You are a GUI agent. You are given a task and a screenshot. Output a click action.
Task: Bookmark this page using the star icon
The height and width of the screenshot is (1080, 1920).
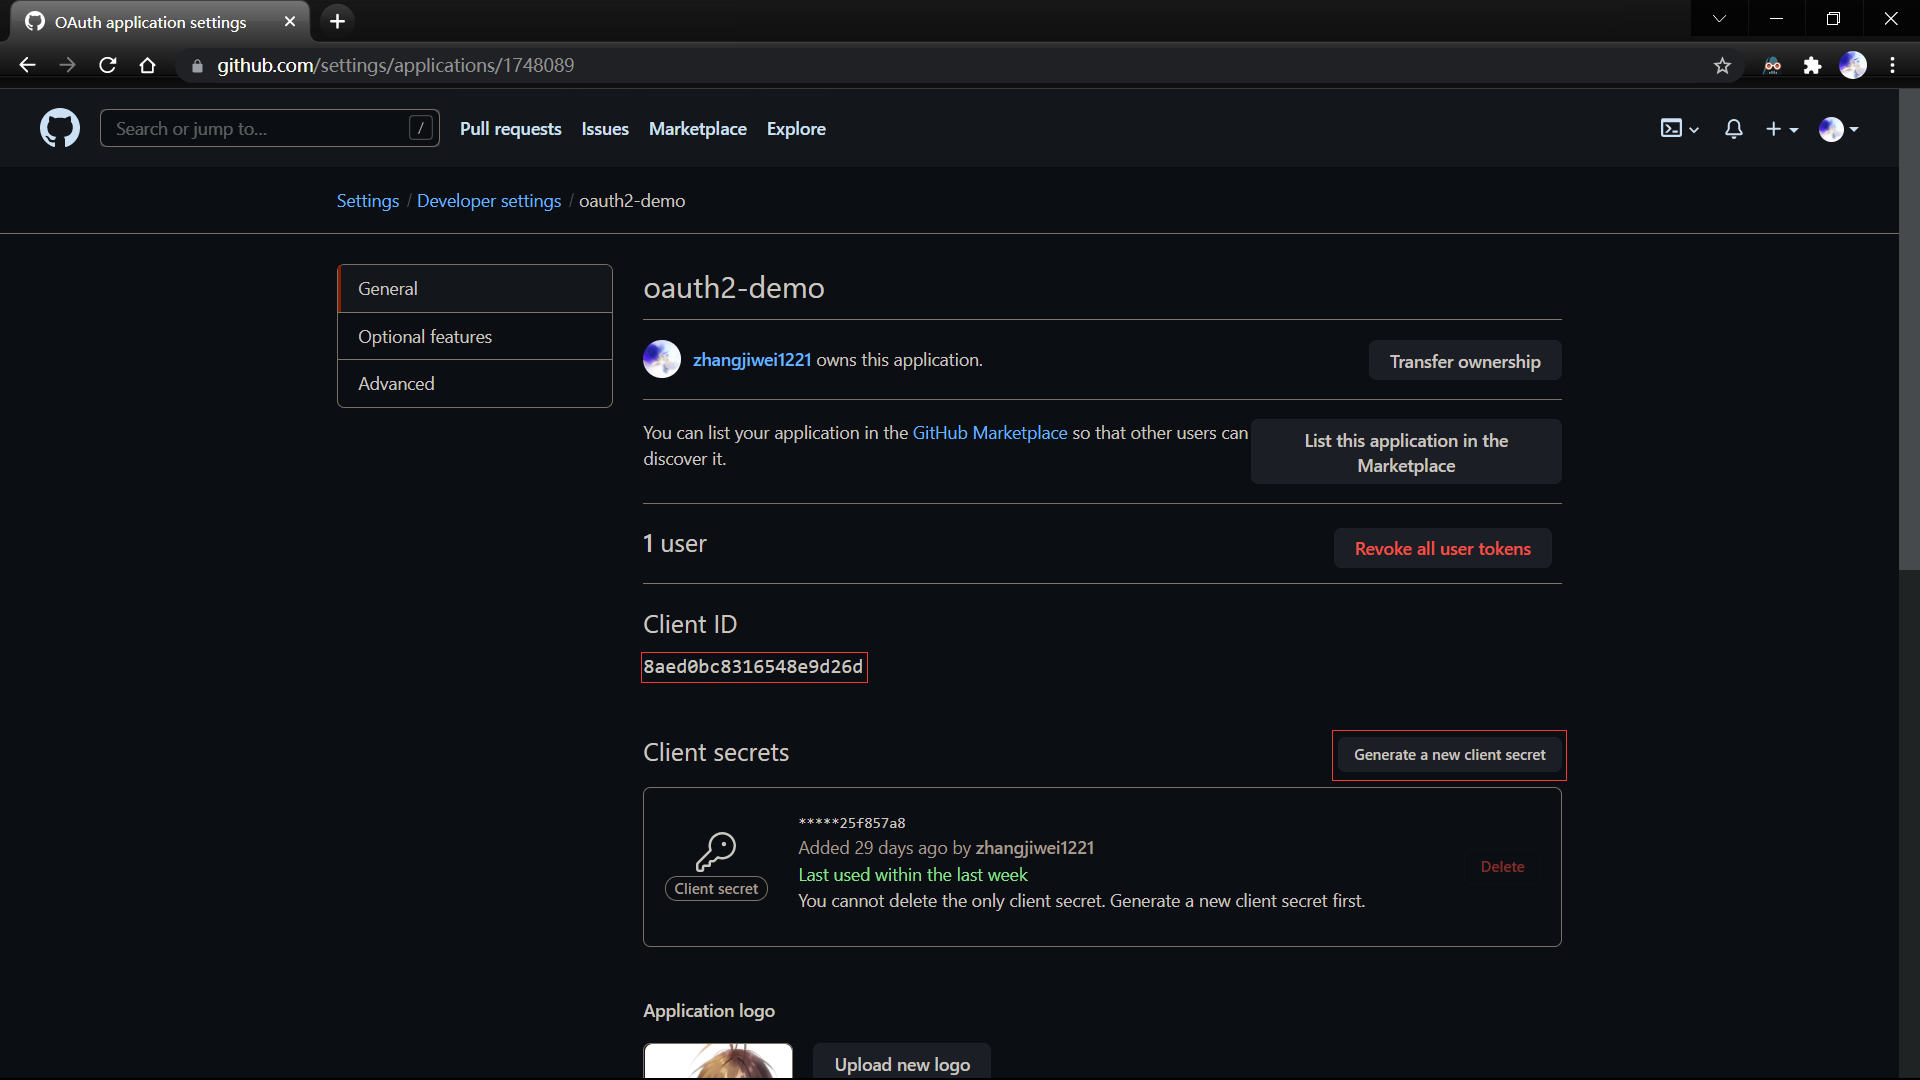1723,64
